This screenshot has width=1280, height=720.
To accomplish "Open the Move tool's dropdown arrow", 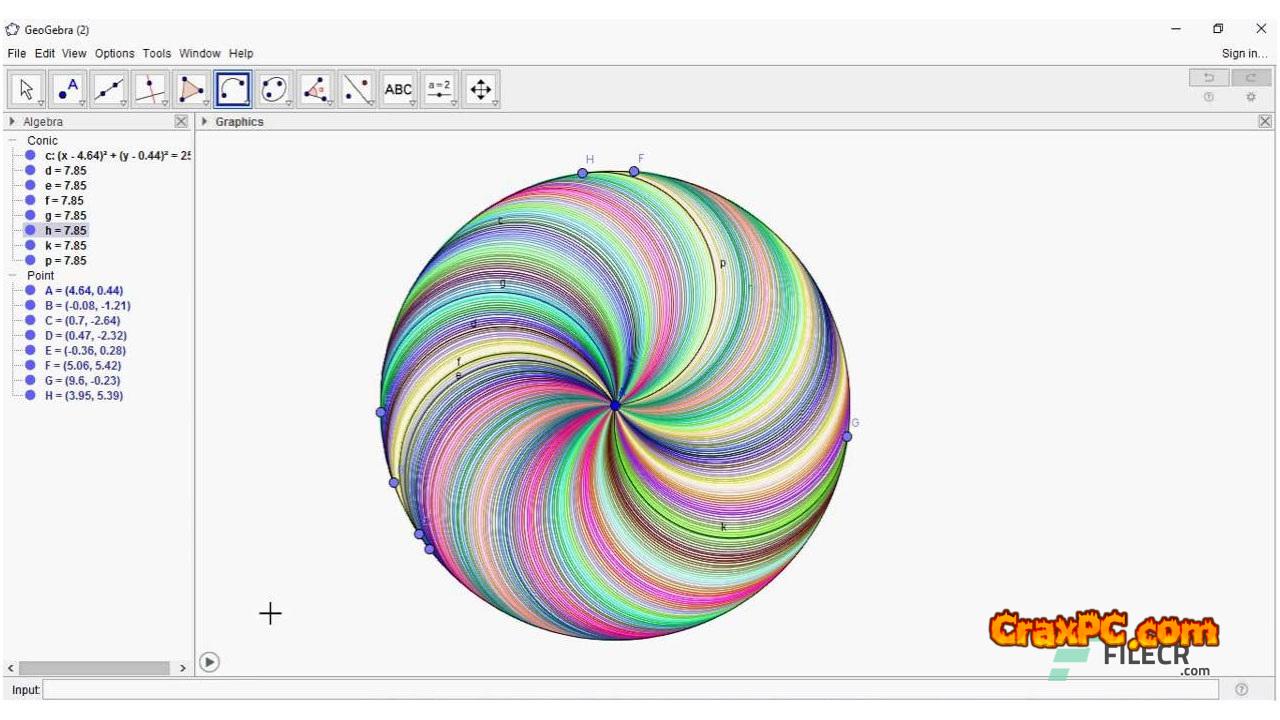I will [x=41, y=103].
